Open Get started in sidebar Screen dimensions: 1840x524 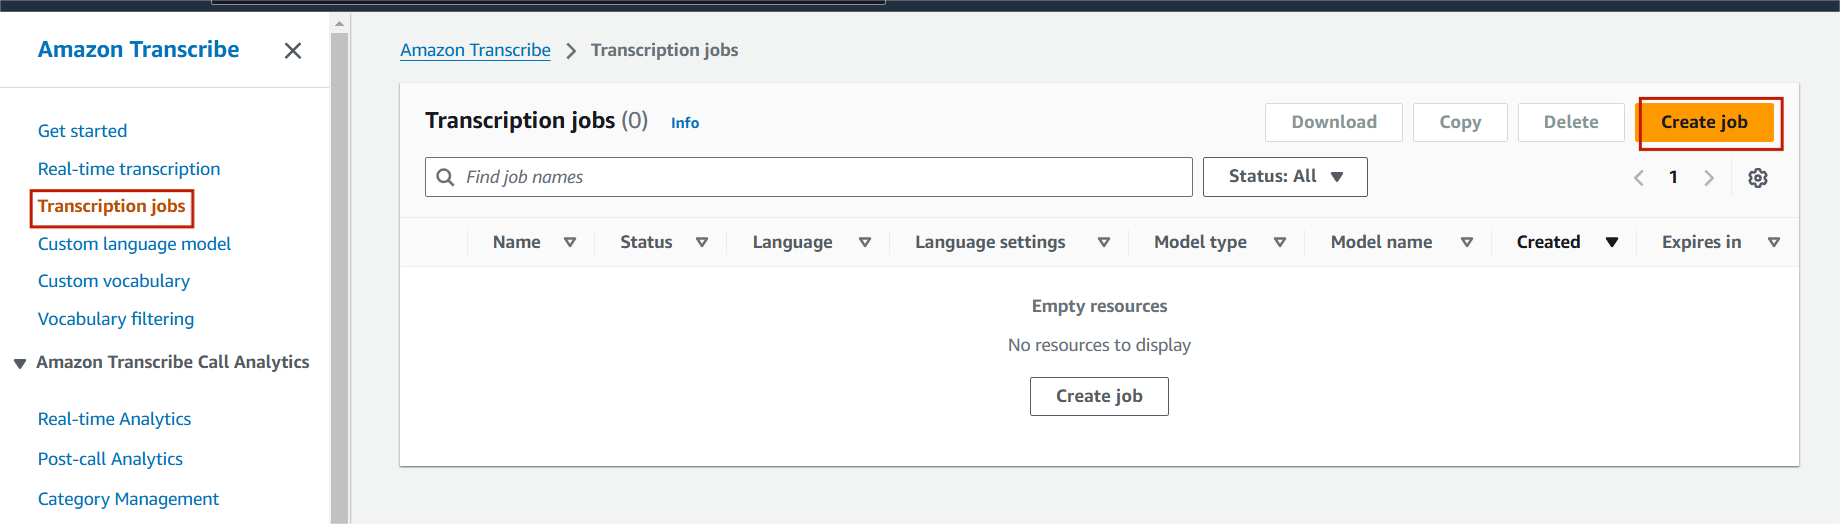(x=82, y=131)
